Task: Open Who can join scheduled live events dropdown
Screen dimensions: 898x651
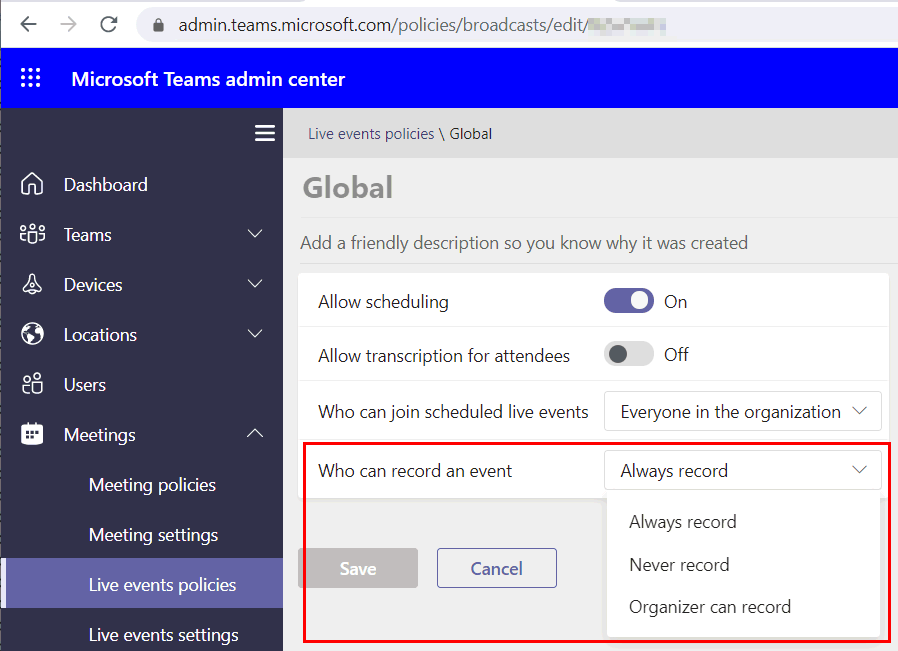Action: (742, 411)
